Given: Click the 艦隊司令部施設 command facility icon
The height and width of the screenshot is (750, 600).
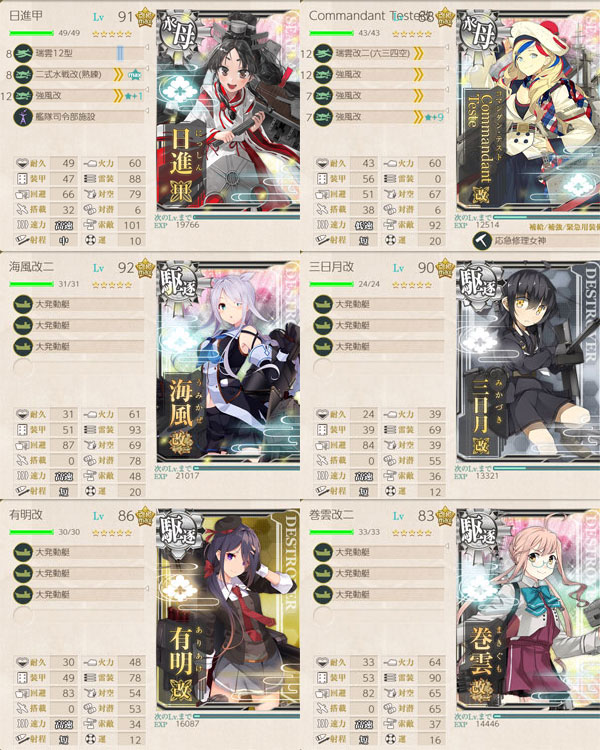Looking at the screenshot, I should tap(22, 117).
